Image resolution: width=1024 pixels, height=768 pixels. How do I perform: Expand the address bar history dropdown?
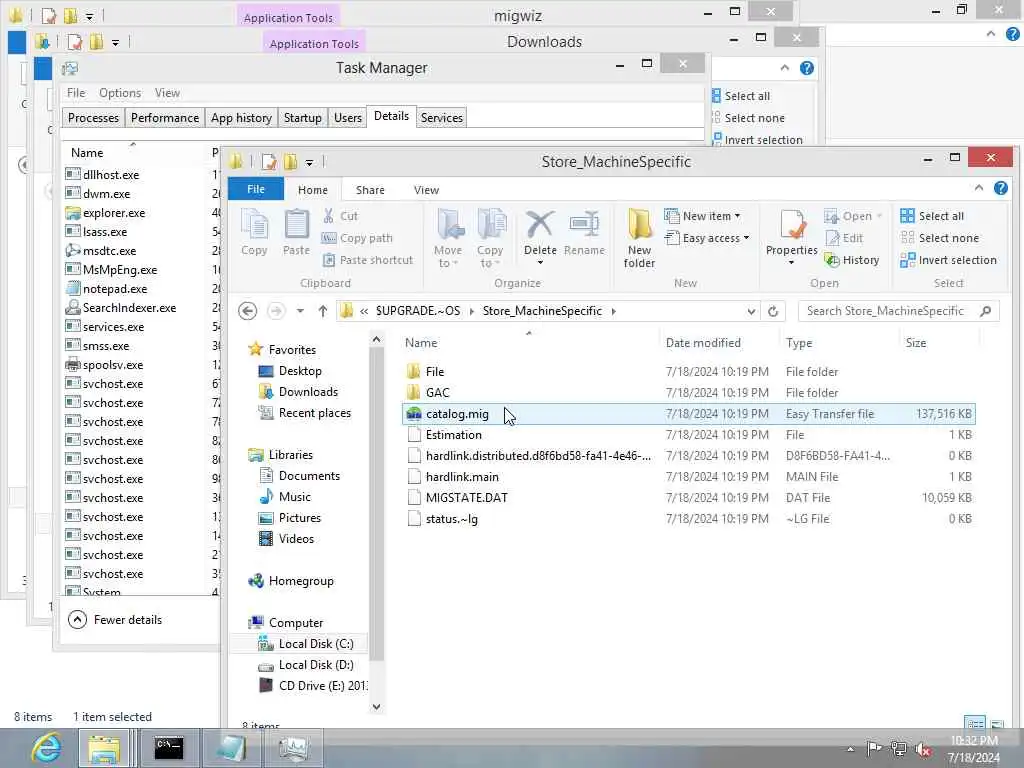tap(751, 312)
